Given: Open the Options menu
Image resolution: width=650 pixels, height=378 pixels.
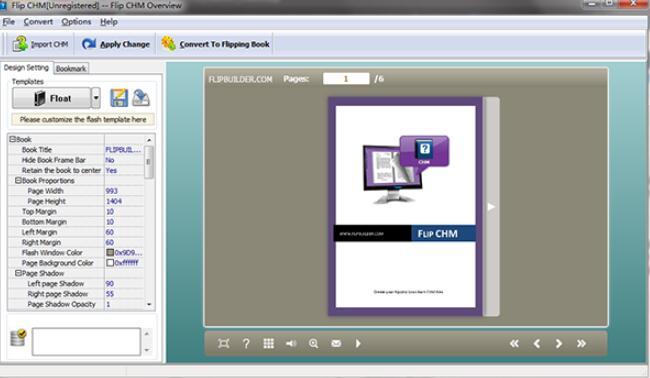Looking at the screenshot, I should [x=76, y=22].
